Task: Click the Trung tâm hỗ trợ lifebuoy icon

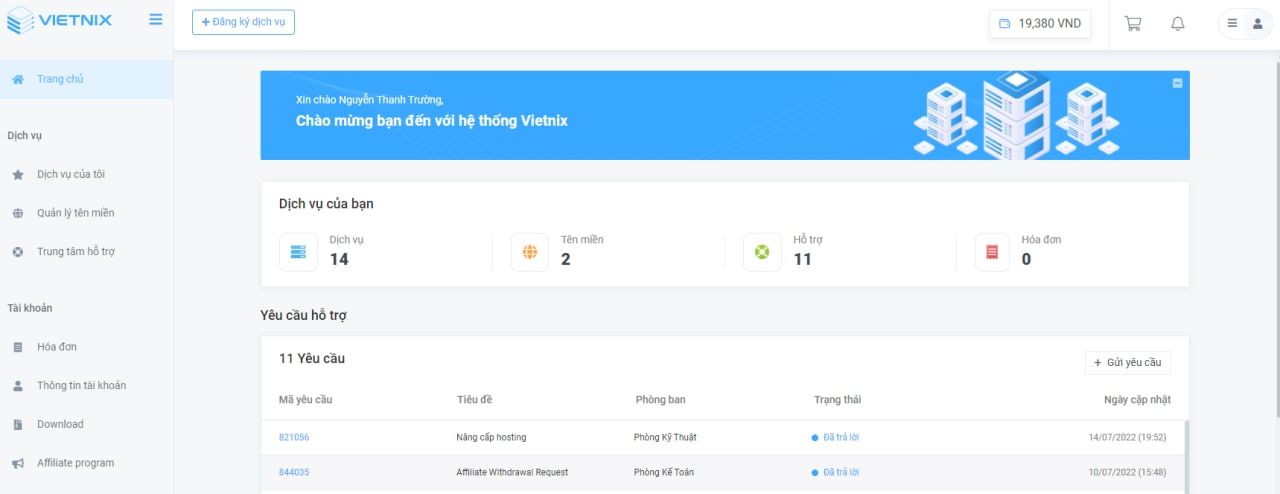Action: coord(17,252)
